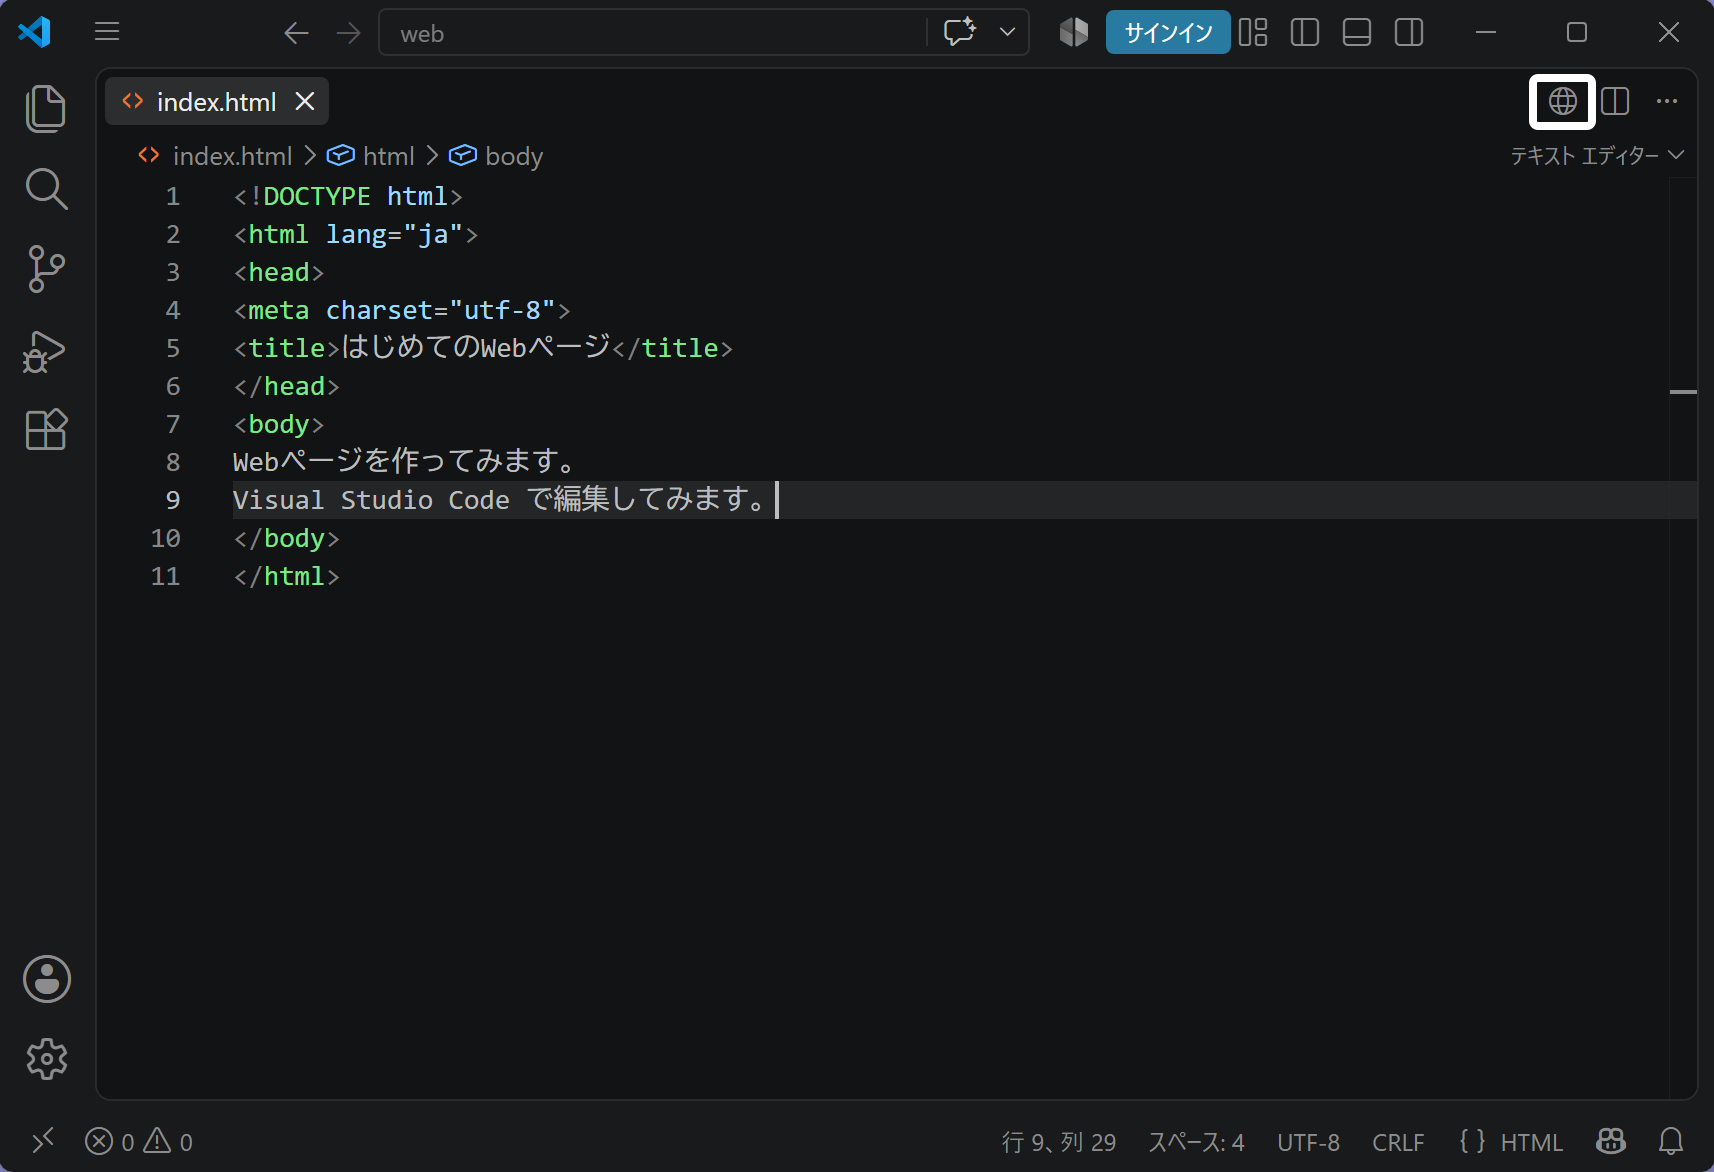Click the サインイン button
Image resolution: width=1714 pixels, height=1172 pixels.
1168,33
